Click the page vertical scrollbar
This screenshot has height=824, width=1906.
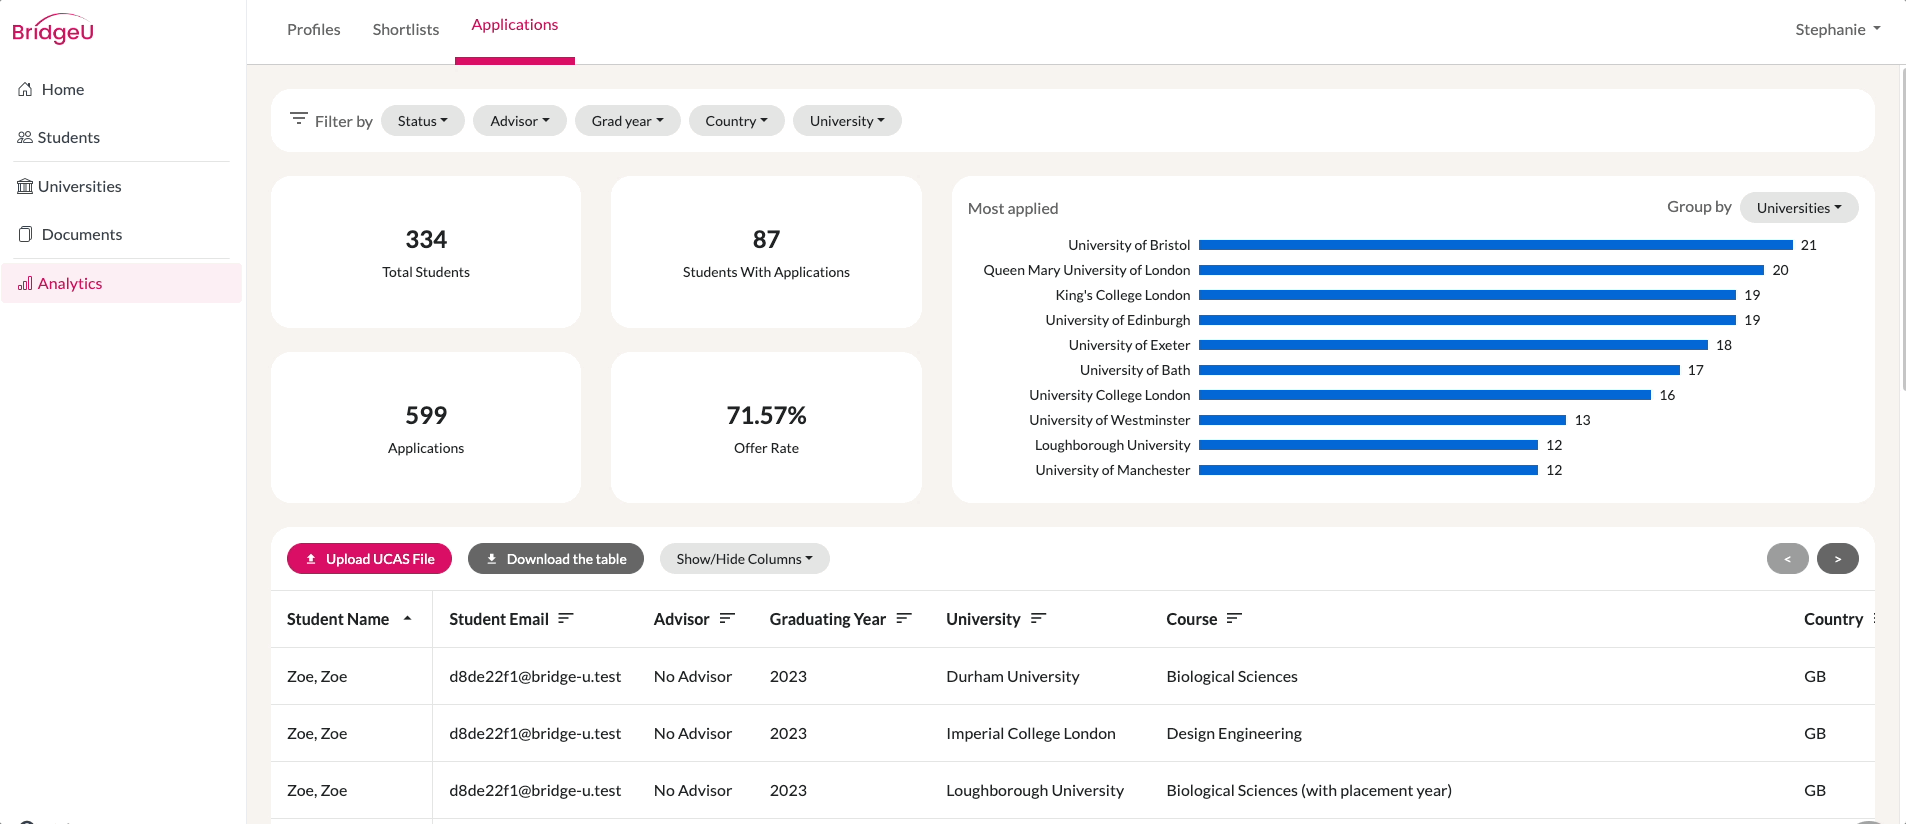pyautogui.click(x=1902, y=230)
